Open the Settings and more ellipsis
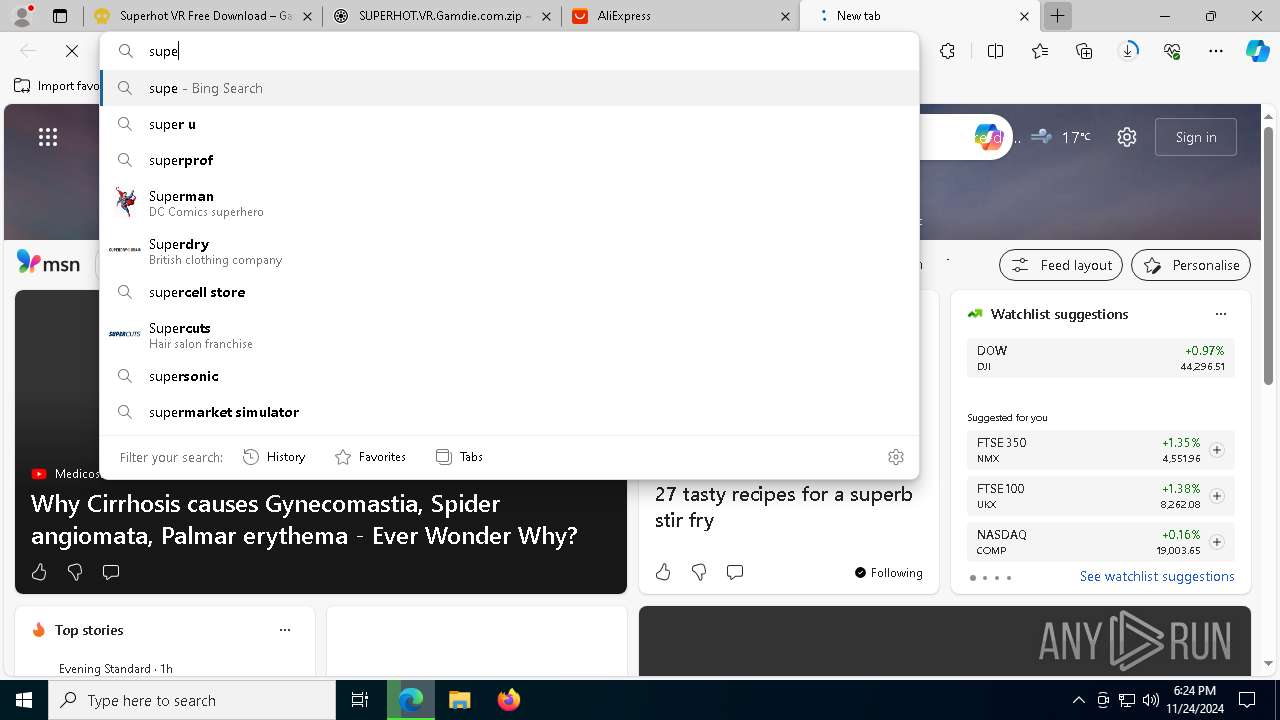The width and height of the screenshot is (1280, 720). [1216, 51]
